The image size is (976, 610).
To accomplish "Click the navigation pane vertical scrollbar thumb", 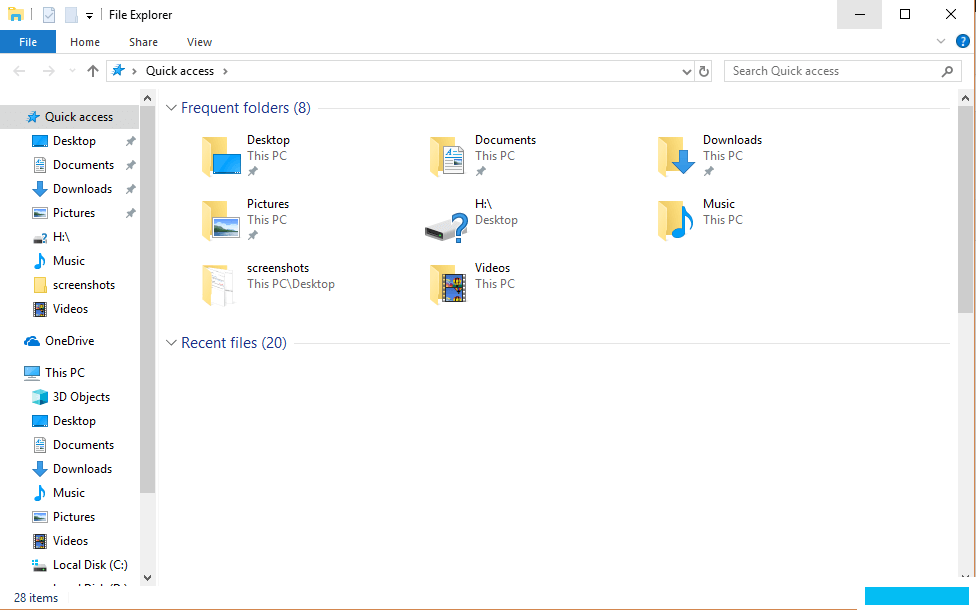I will coord(148,299).
